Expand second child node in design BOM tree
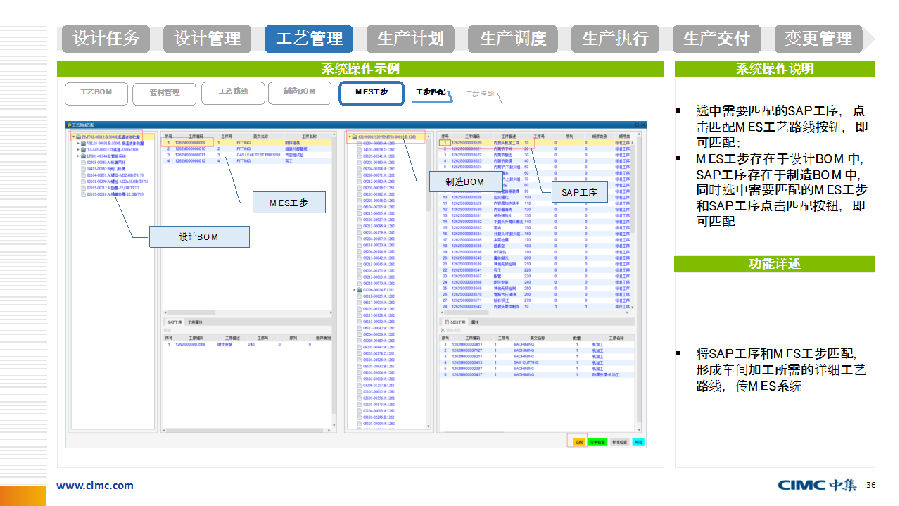 tap(80, 150)
